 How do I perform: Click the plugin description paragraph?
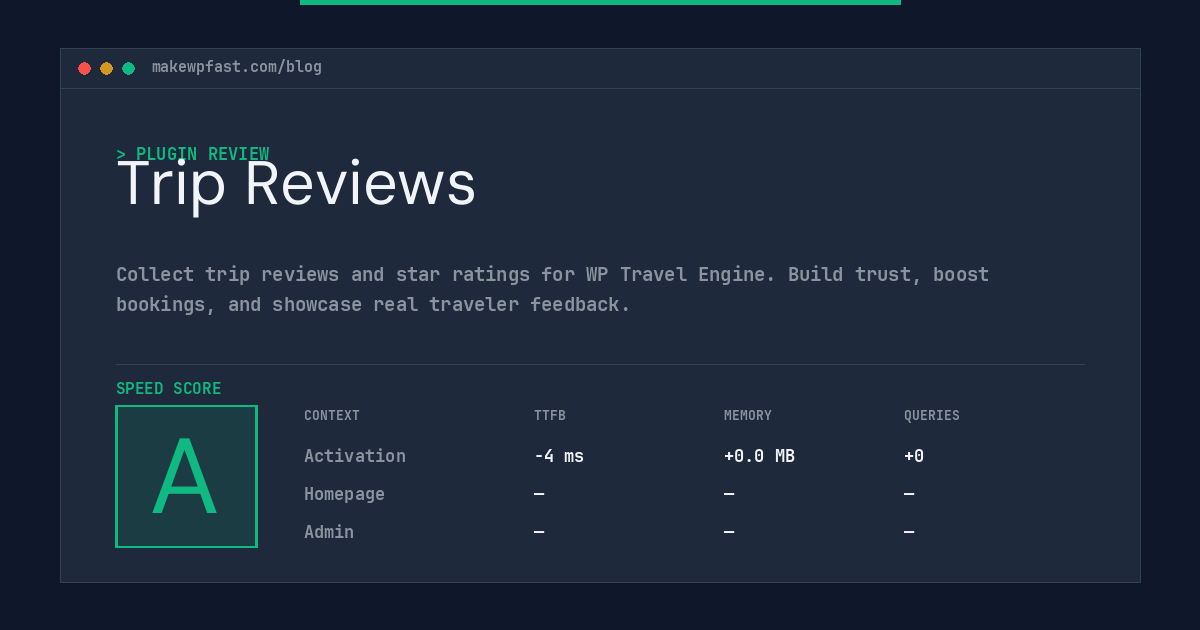(552, 289)
